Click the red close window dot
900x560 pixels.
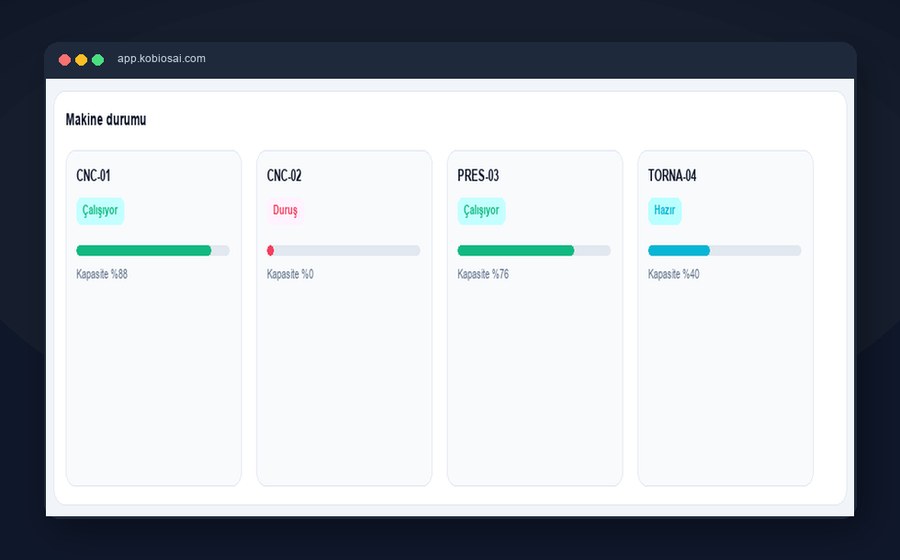click(x=65, y=60)
